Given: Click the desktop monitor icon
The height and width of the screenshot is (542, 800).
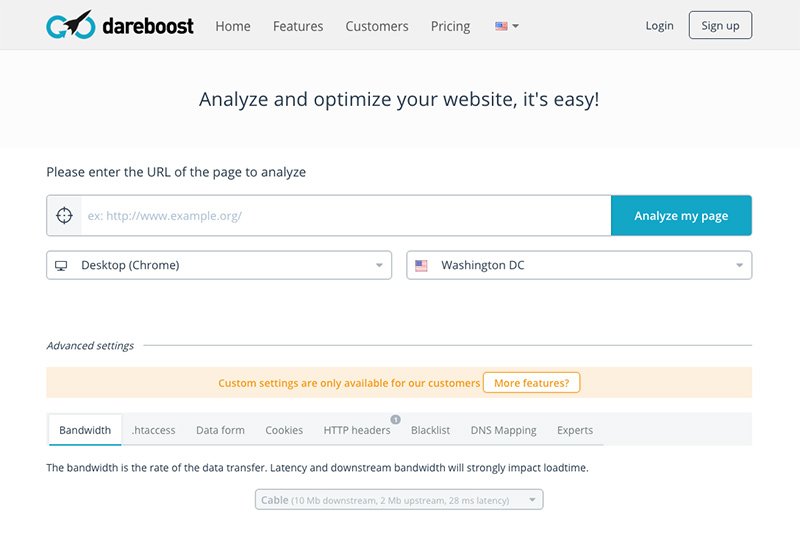Looking at the screenshot, I should pos(61,265).
